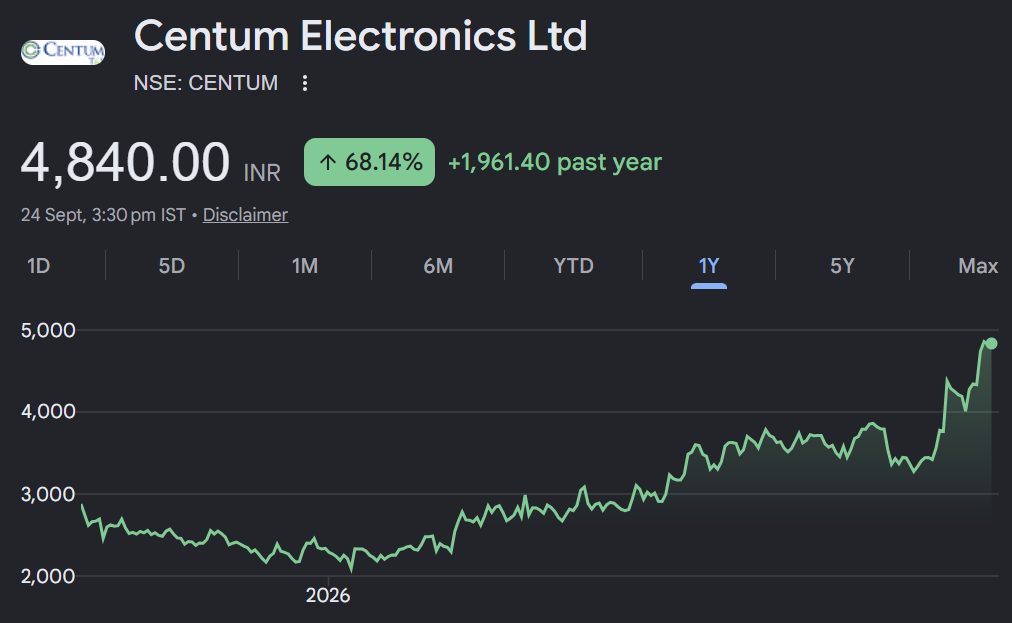Screen dimensions: 1012x623
Task: Show the Max history chart
Action: coord(978,265)
